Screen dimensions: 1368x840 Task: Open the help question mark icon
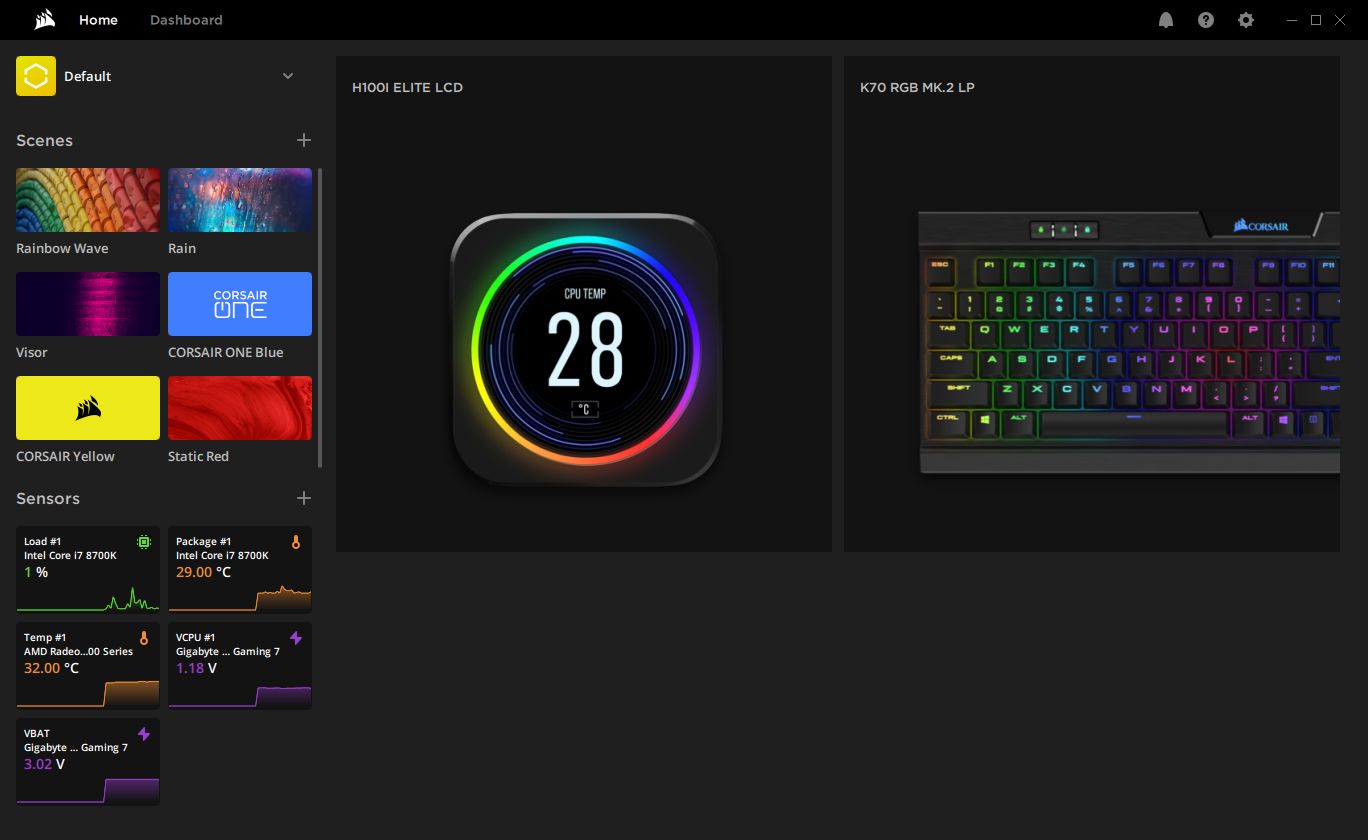(x=1206, y=20)
